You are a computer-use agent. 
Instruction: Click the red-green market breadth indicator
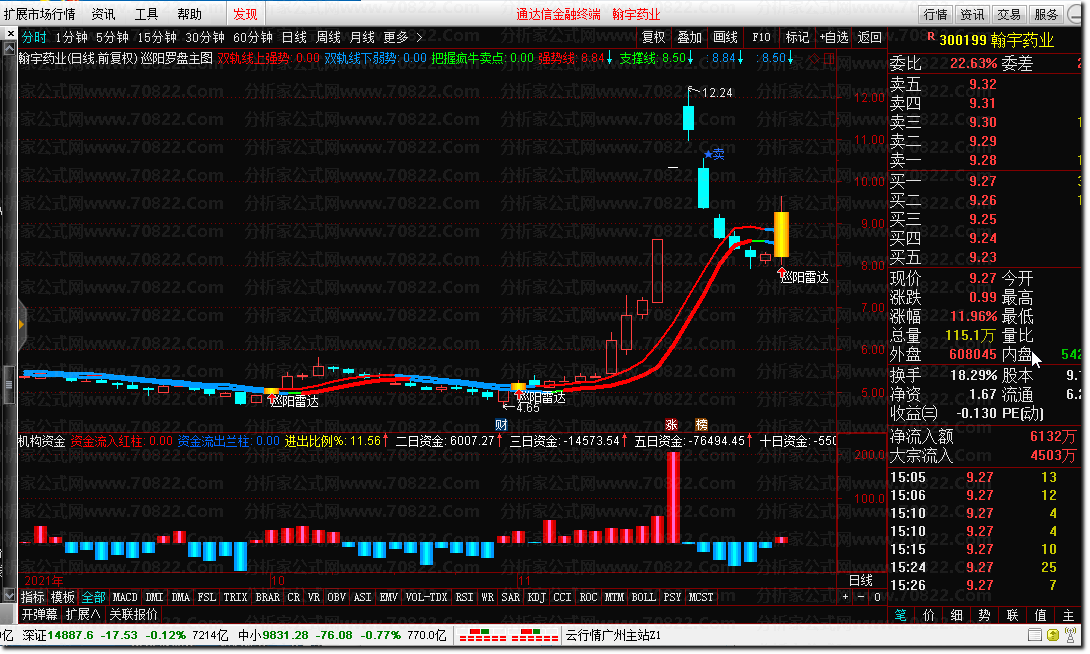[x=509, y=635]
